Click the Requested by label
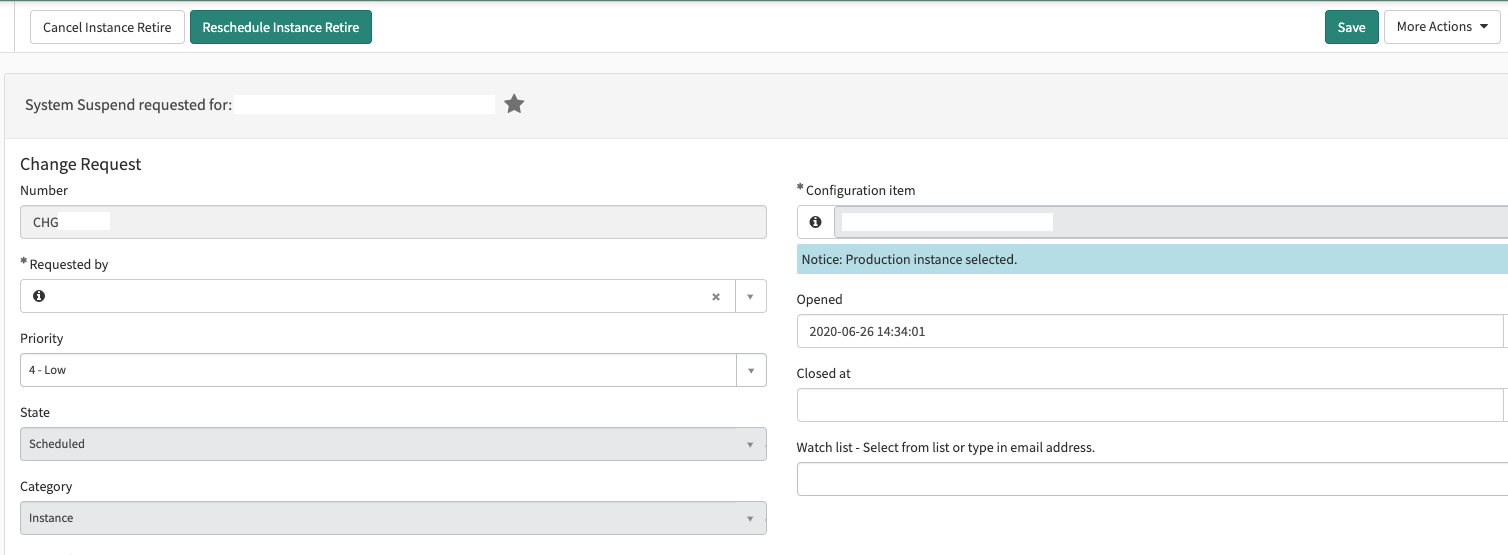Viewport: 1508px width, 555px height. click(x=69, y=264)
